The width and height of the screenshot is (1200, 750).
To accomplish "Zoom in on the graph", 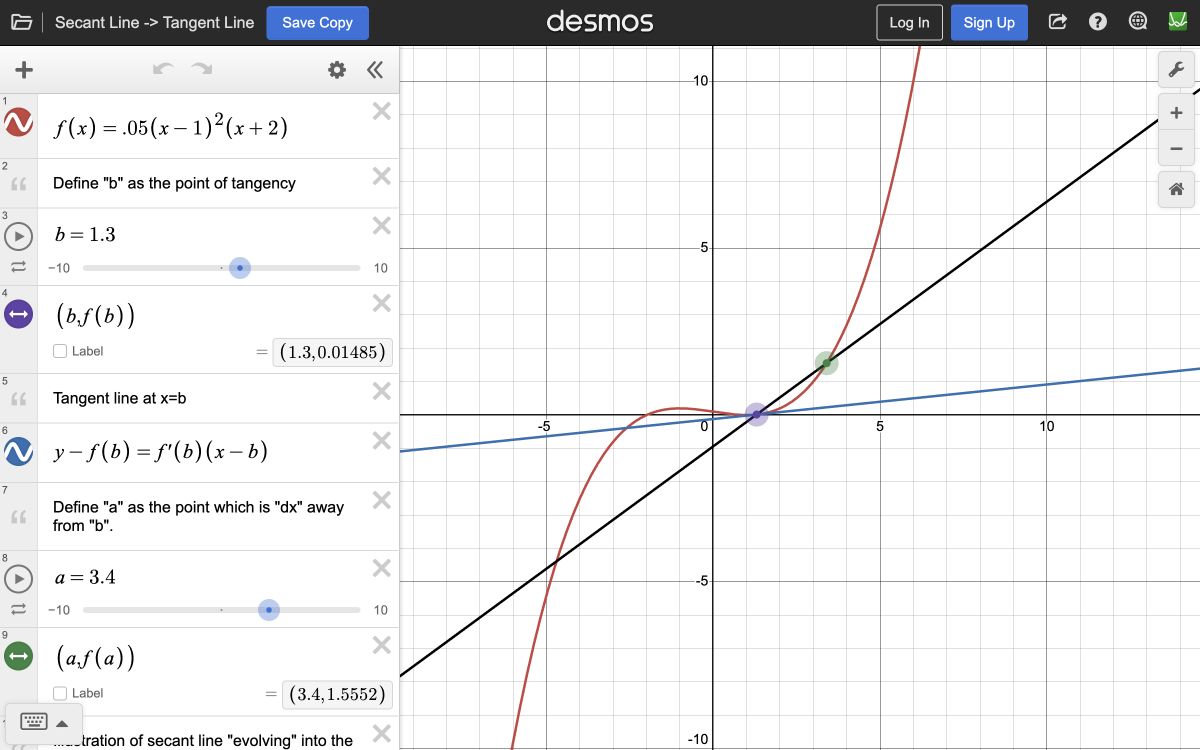I will [1177, 113].
